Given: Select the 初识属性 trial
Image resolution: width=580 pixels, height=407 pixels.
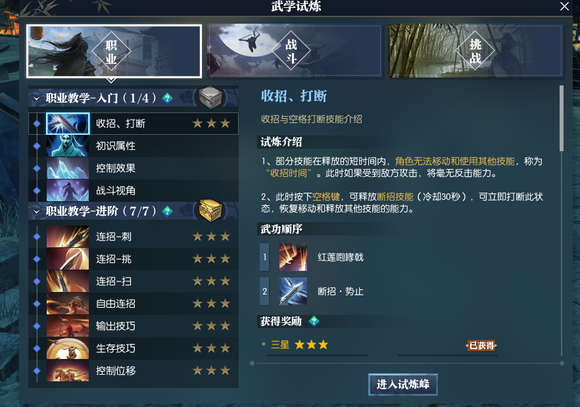Looking at the screenshot, I should pos(134,146).
